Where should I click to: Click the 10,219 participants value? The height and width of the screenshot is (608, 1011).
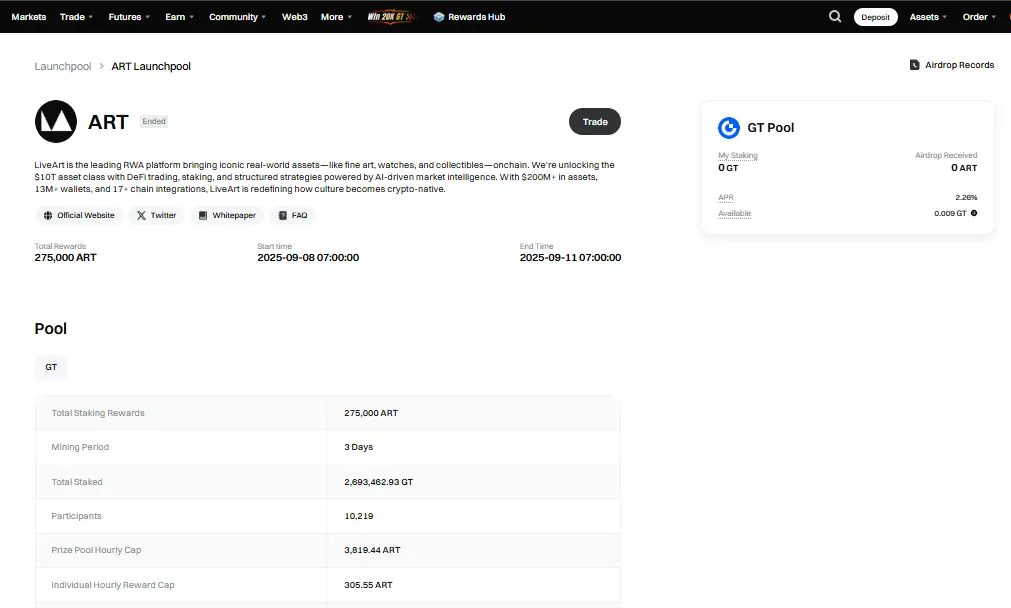[x=358, y=516]
